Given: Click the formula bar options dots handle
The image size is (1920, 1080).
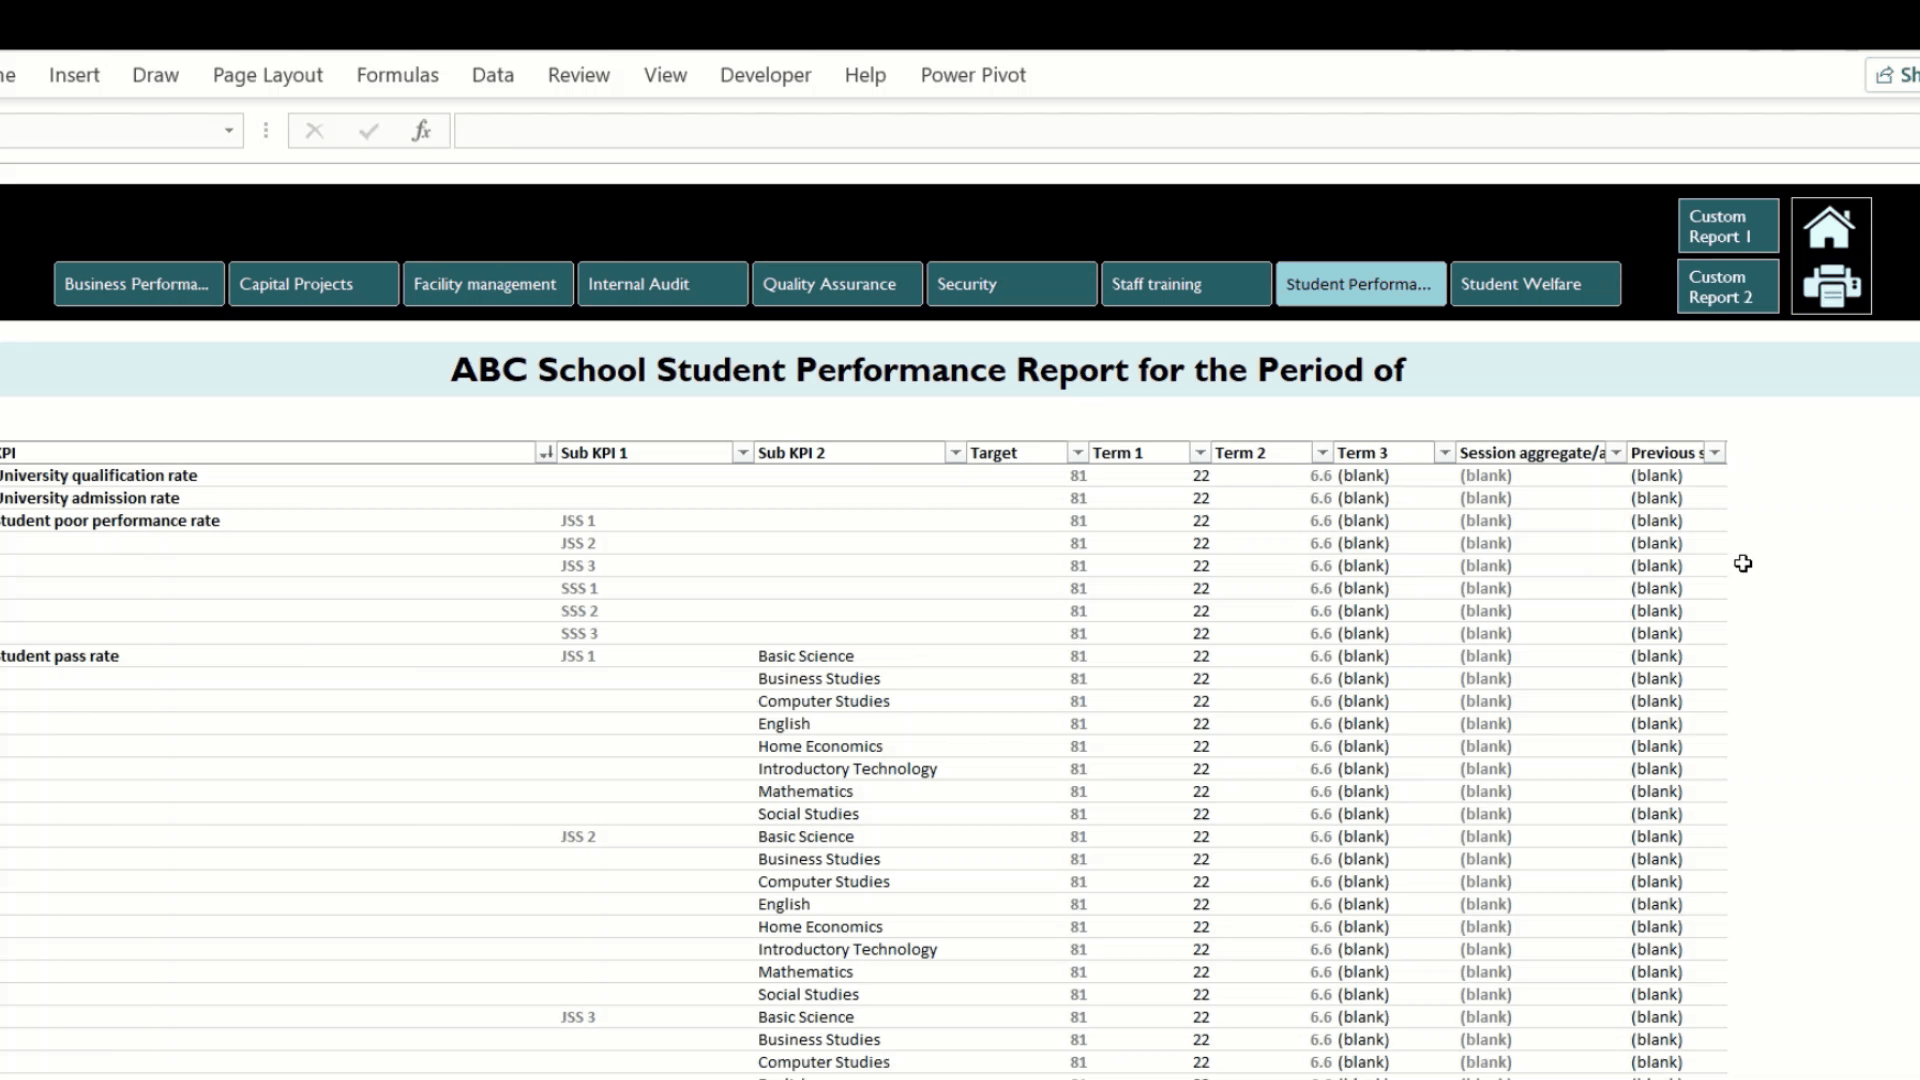Looking at the screenshot, I should [x=266, y=131].
